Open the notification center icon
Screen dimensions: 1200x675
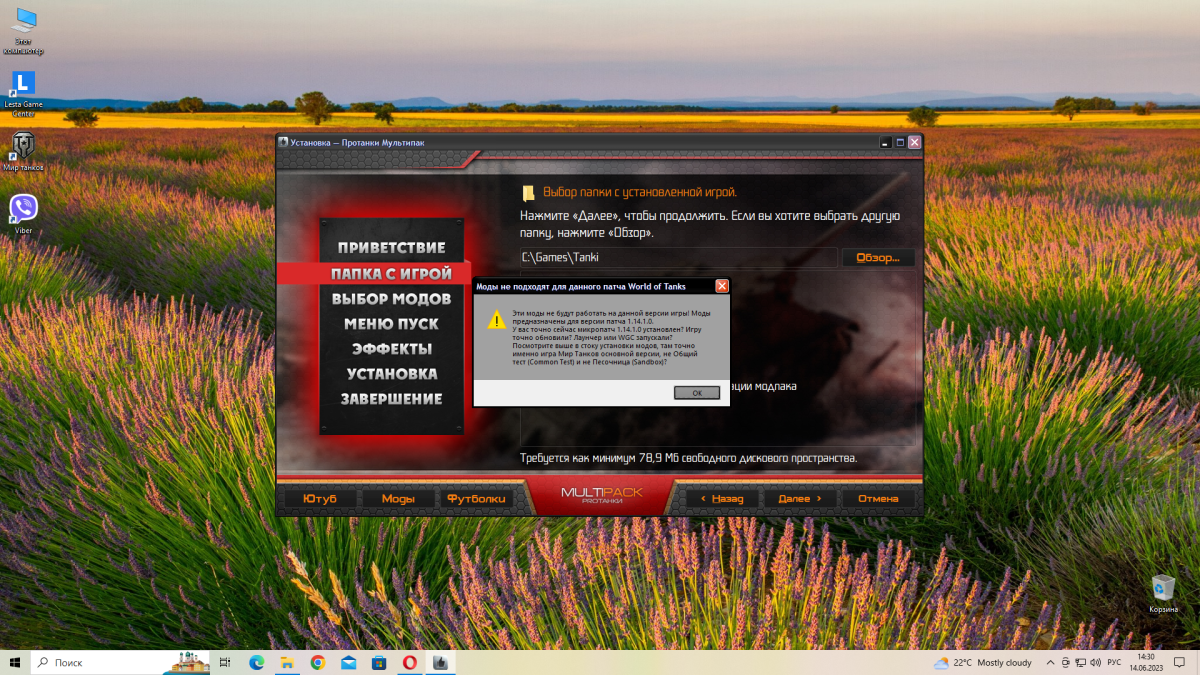click(x=1181, y=663)
